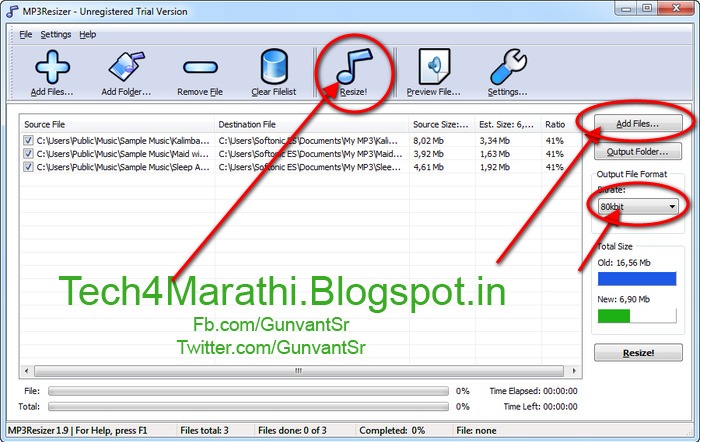
Task: Click the Resize! button in side panel
Action: (x=638, y=353)
